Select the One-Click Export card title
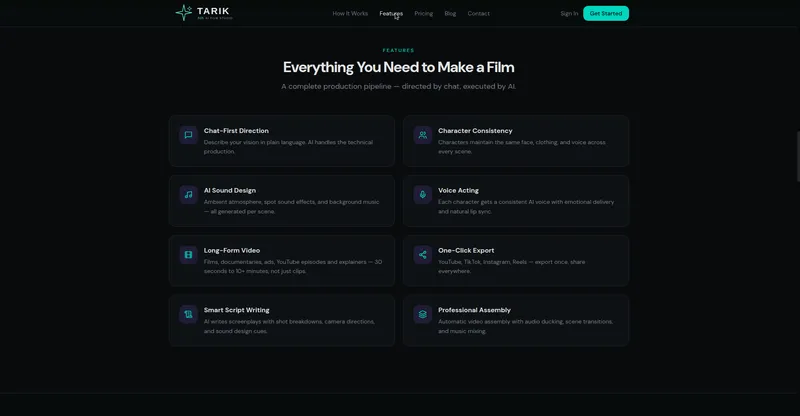 coord(466,251)
